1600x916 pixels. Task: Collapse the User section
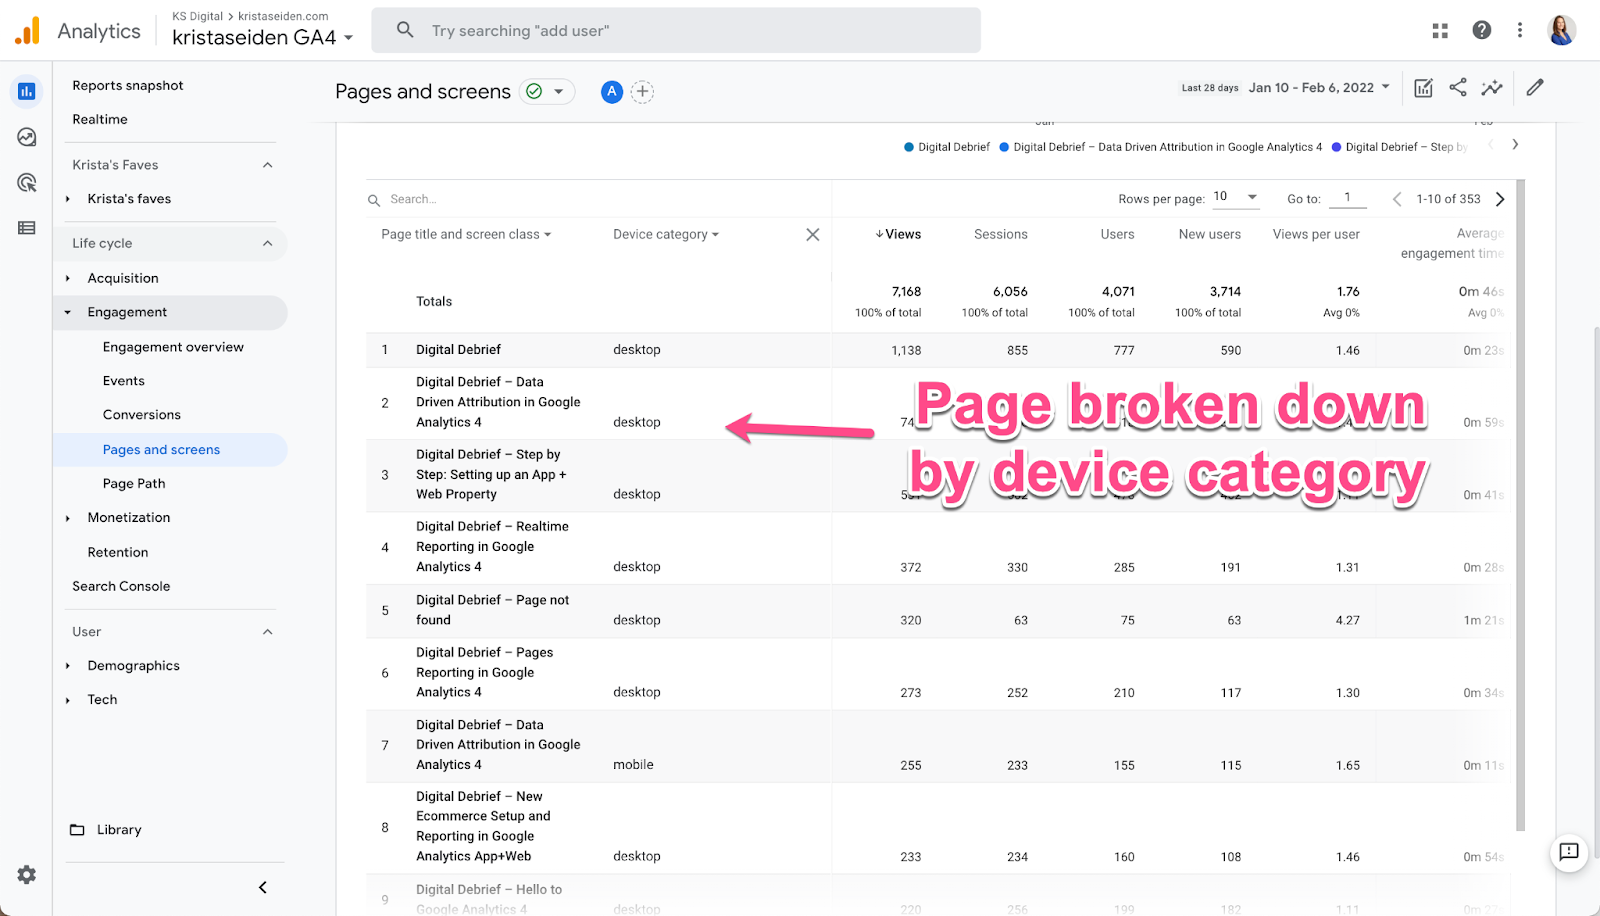point(268,632)
